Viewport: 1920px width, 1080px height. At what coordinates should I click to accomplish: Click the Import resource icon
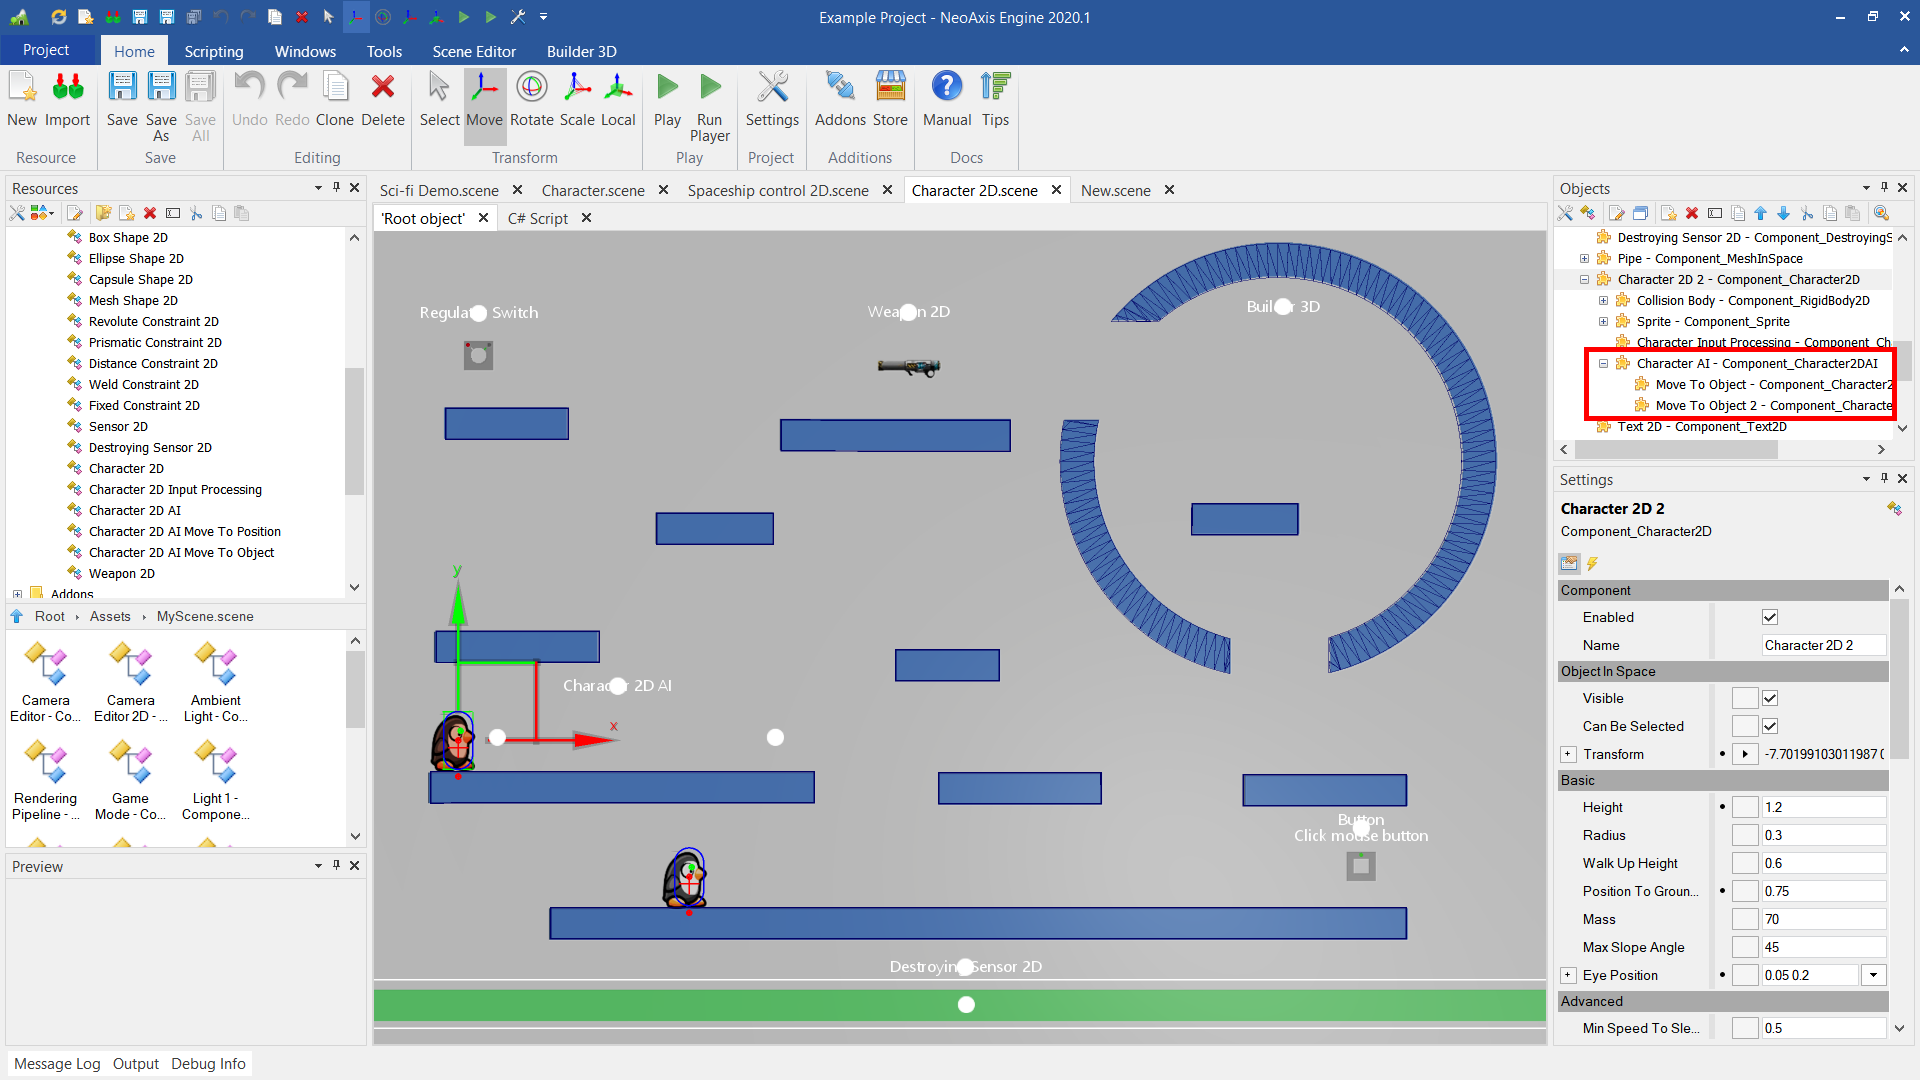tap(67, 100)
